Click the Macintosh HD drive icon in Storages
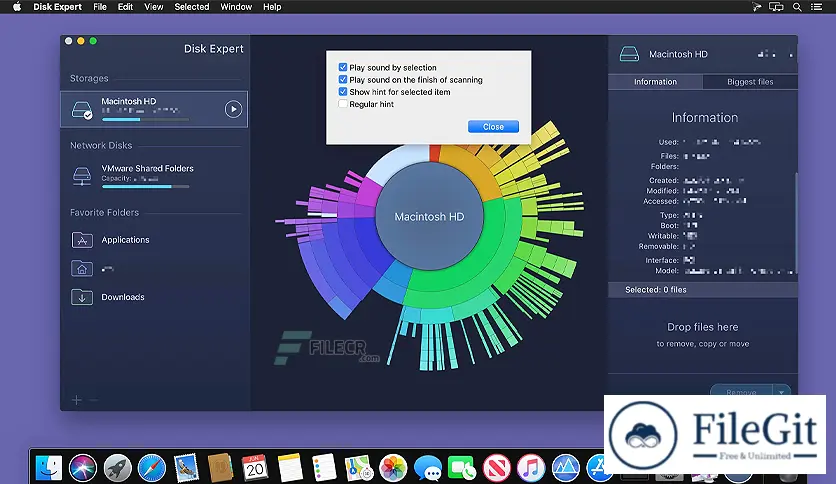The height and width of the screenshot is (484, 836). click(x=82, y=110)
